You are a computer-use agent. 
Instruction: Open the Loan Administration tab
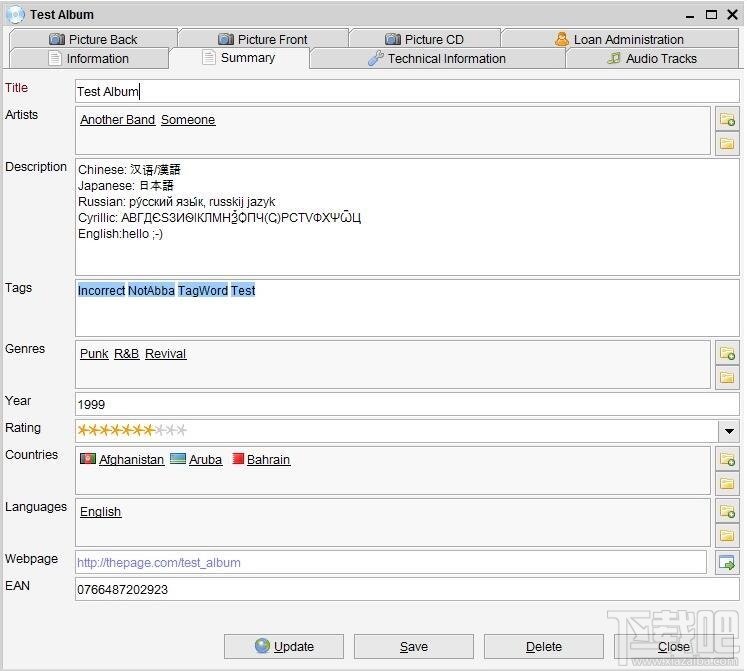point(620,39)
